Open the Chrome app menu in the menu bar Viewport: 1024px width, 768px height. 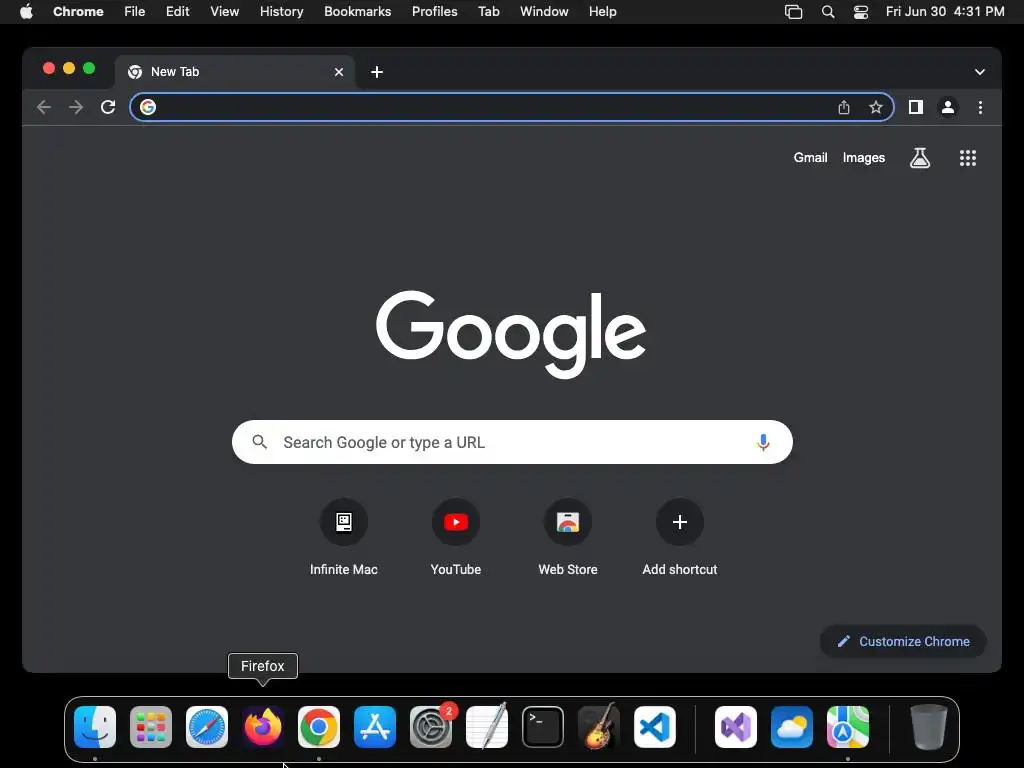point(78,12)
